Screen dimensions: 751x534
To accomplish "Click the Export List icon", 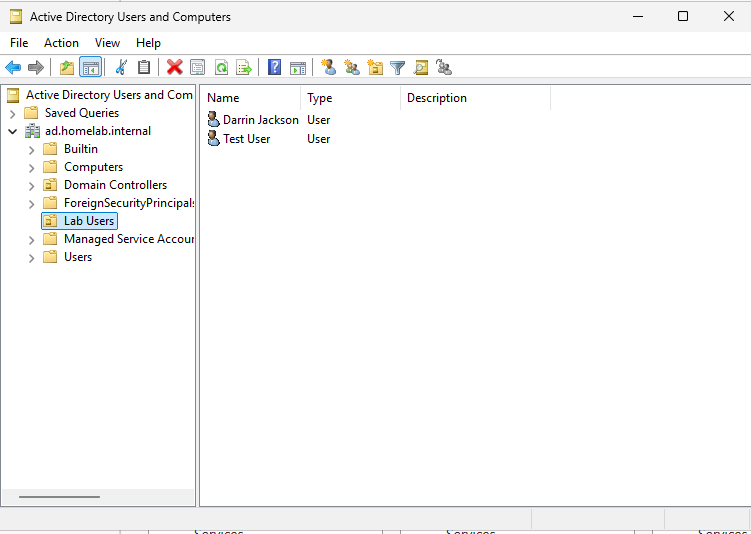I will [x=244, y=68].
